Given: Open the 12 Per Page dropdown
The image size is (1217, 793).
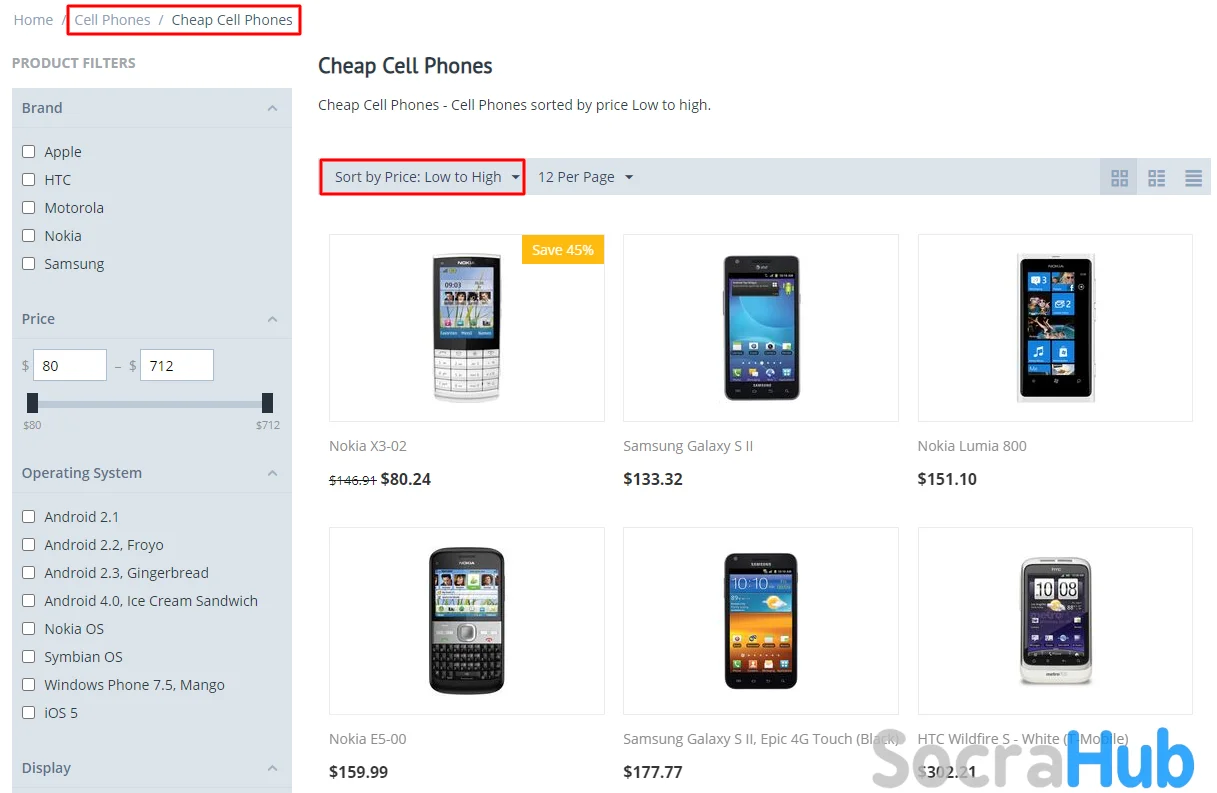Looking at the screenshot, I should click(x=585, y=177).
